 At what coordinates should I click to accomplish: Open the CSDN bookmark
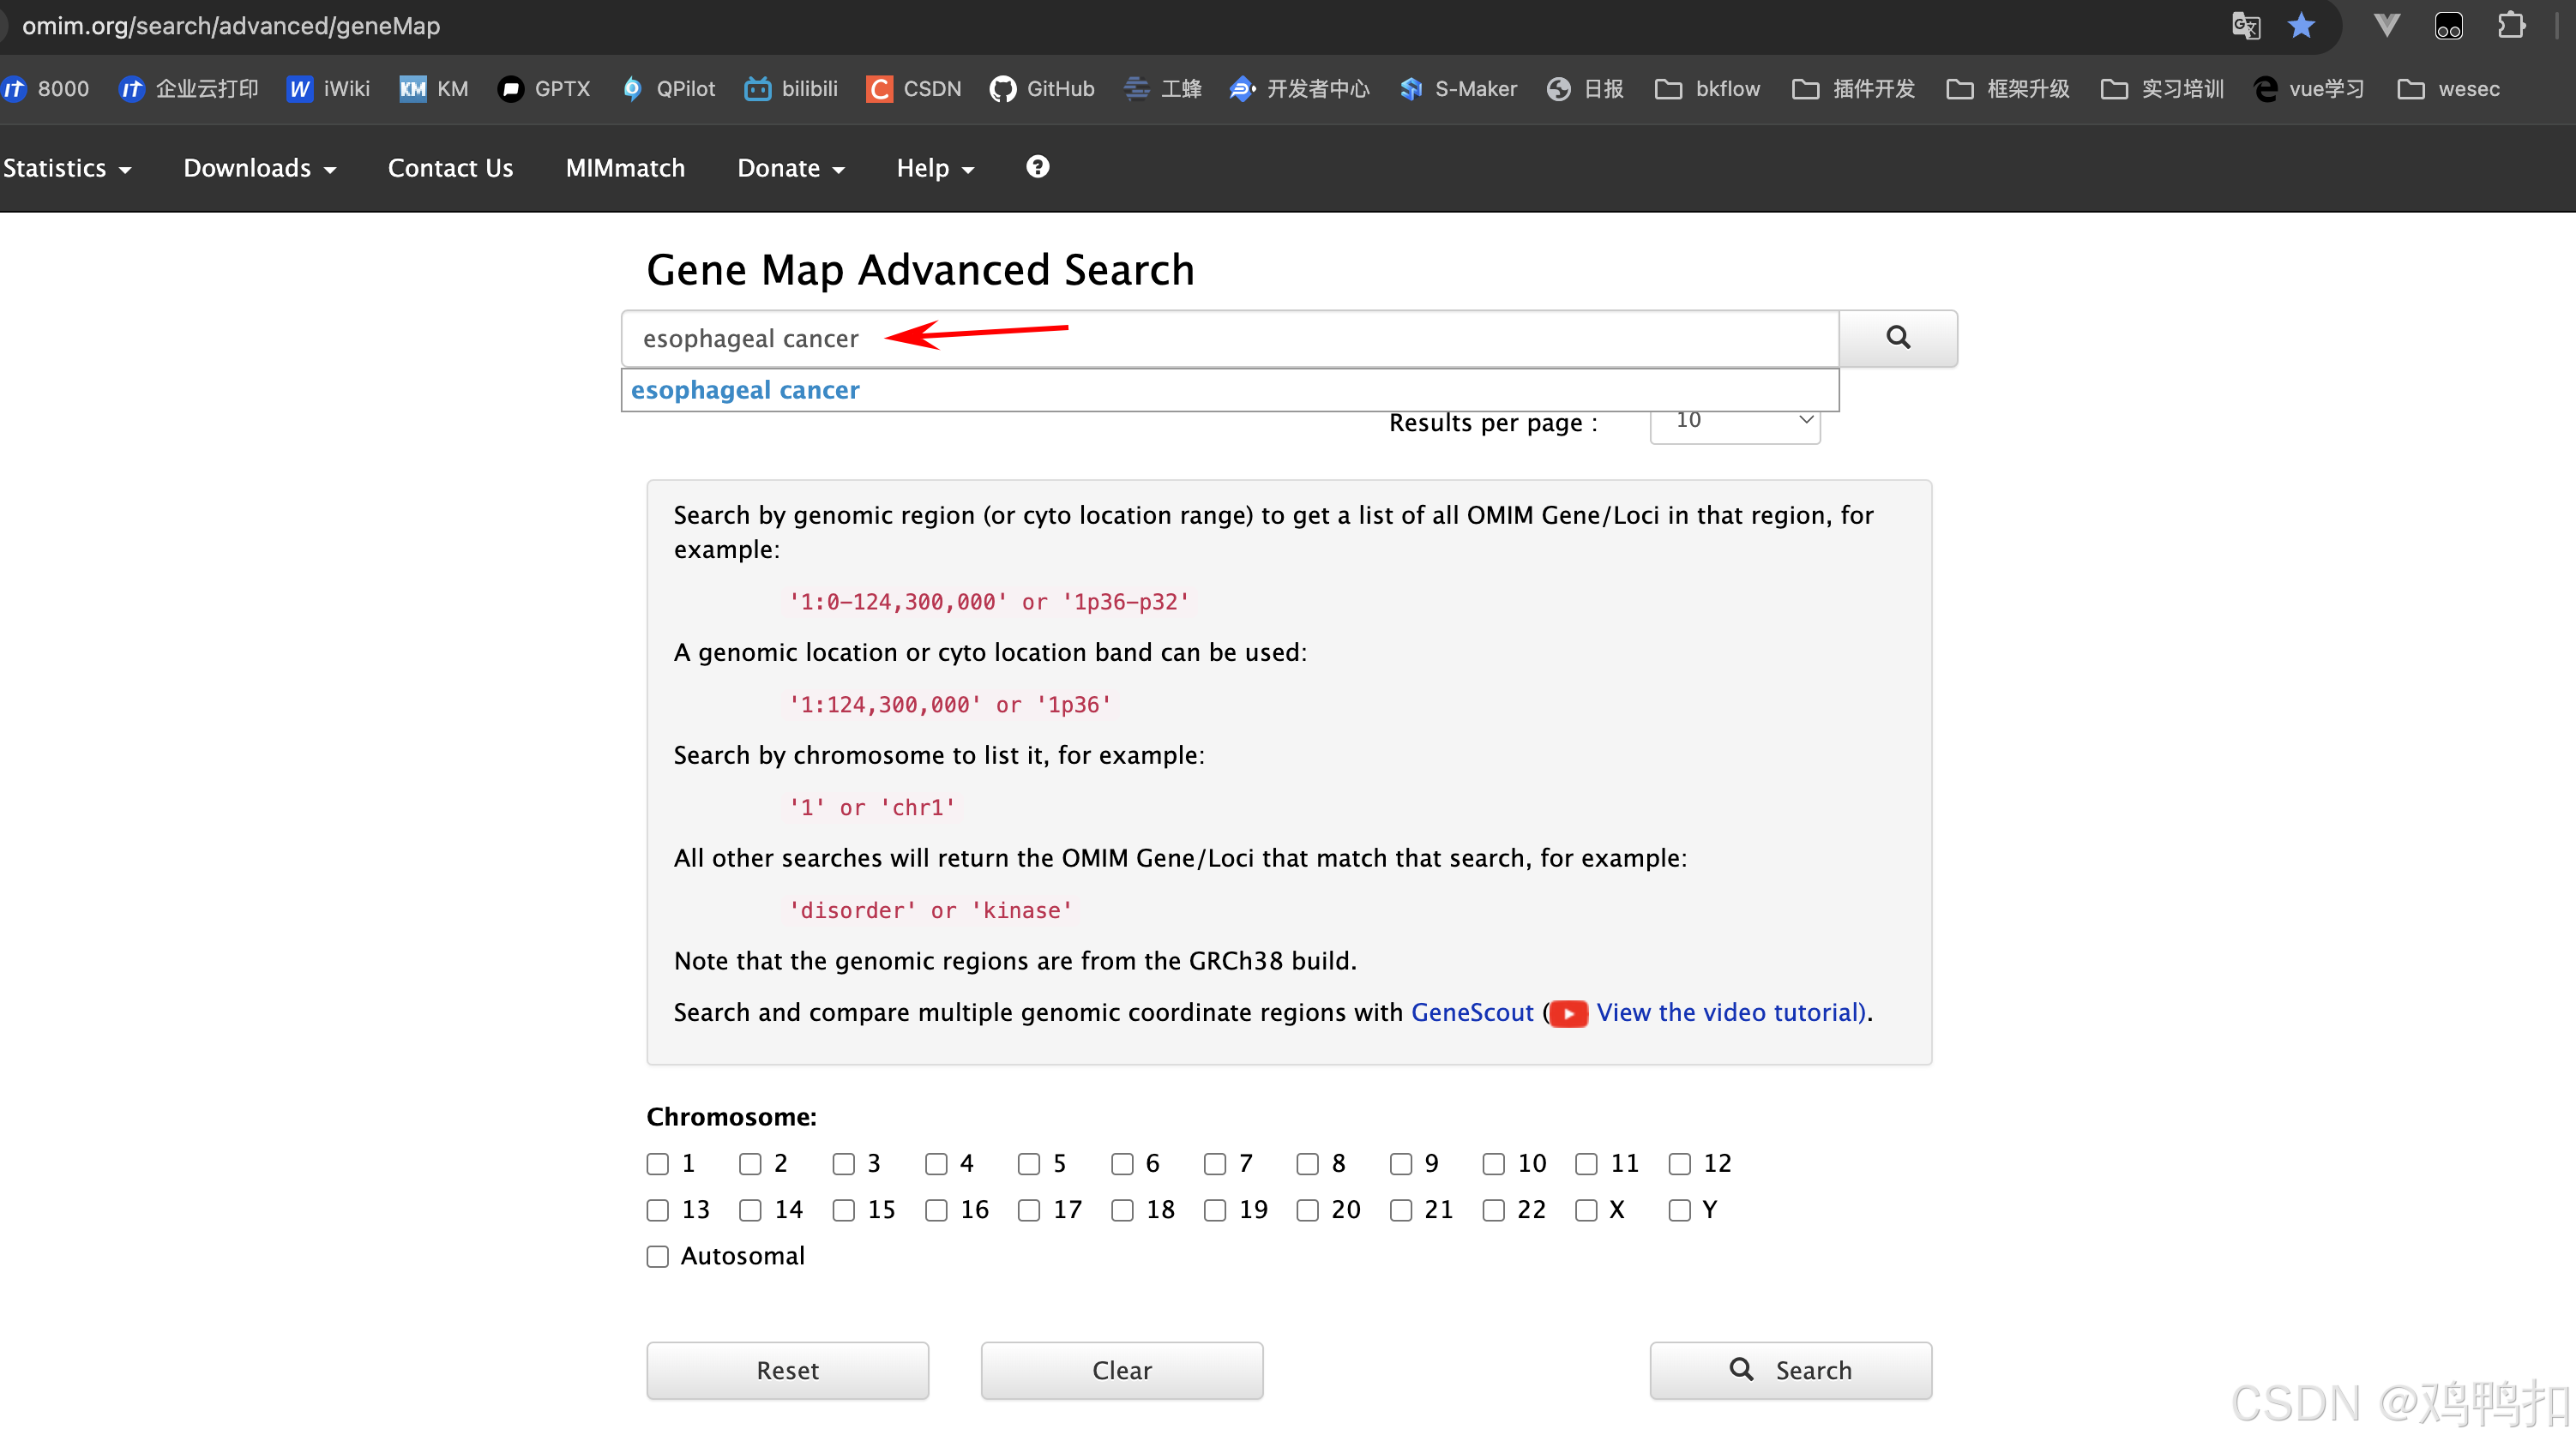[914, 89]
